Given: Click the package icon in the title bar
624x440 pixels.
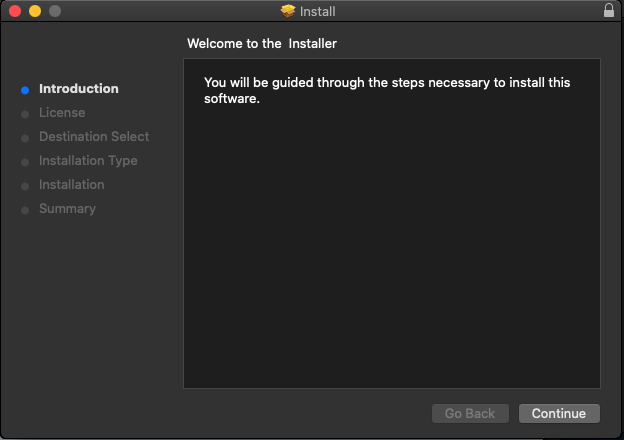Looking at the screenshot, I should [x=288, y=11].
